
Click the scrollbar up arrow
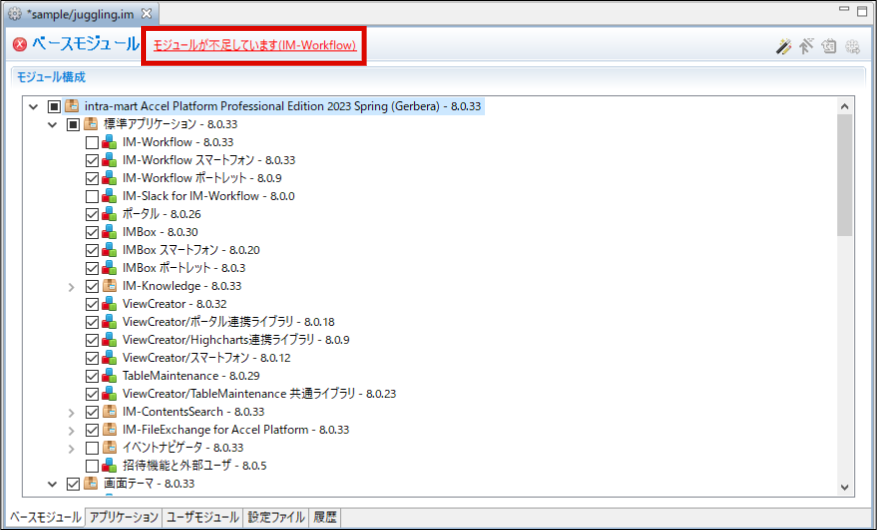pyautogui.click(x=845, y=106)
